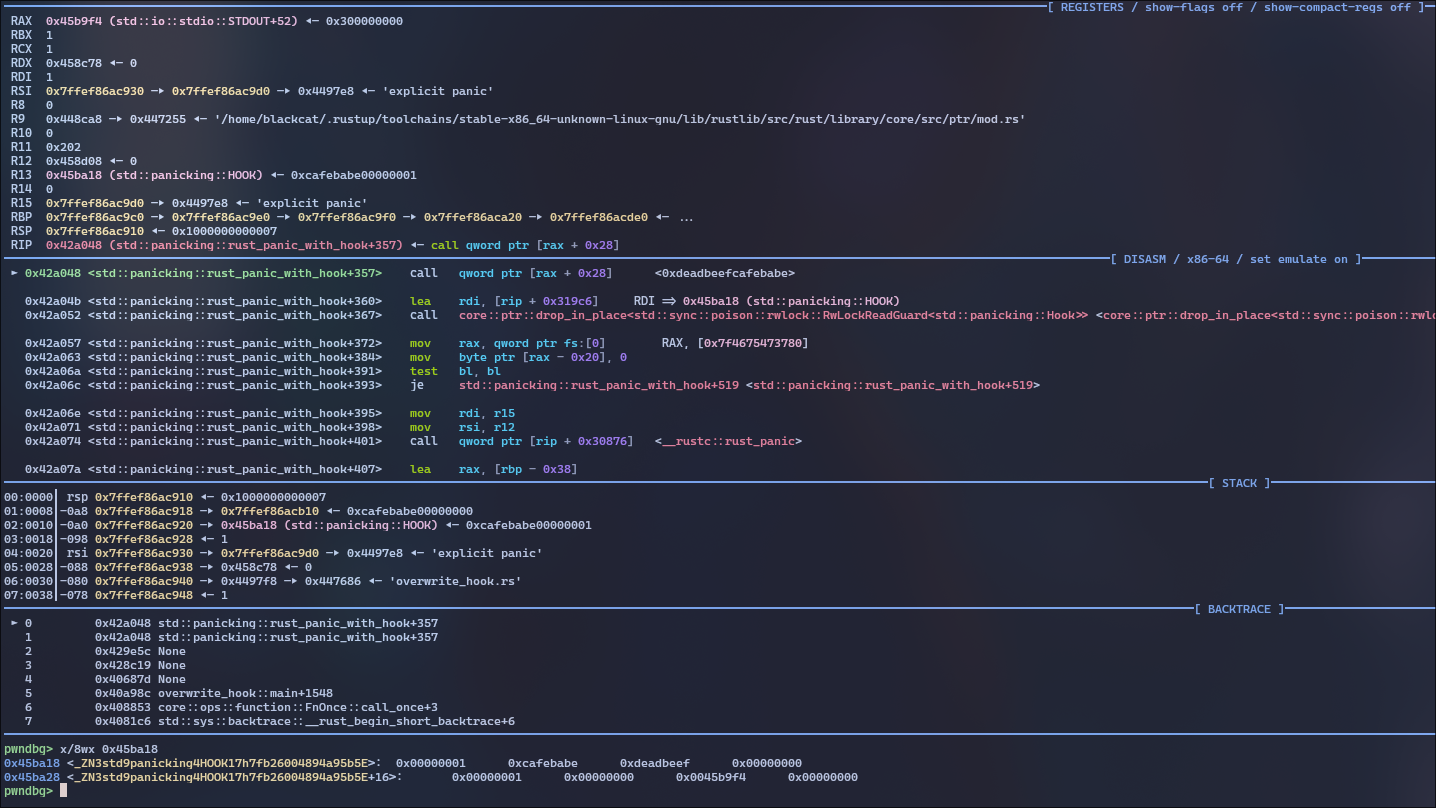Click the RIP register label
Image resolution: width=1436 pixels, height=808 pixels.
(21, 245)
